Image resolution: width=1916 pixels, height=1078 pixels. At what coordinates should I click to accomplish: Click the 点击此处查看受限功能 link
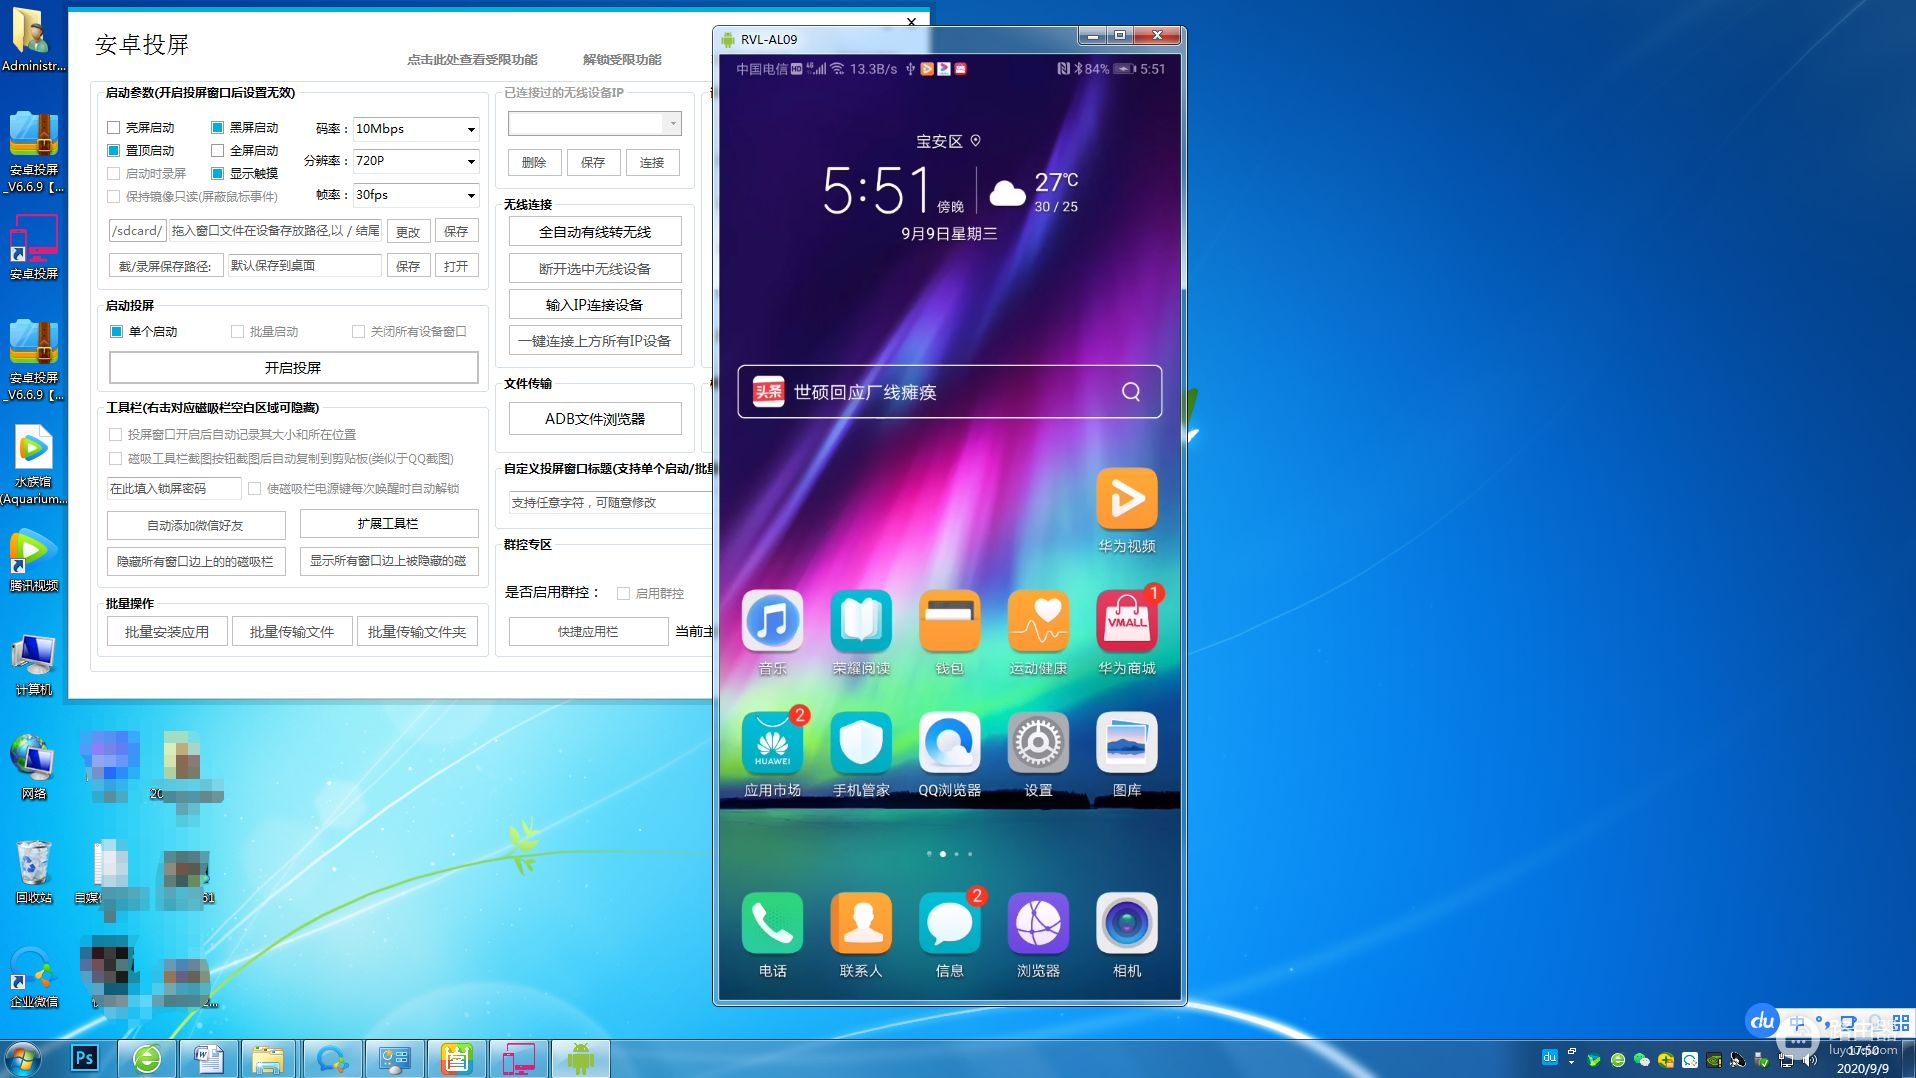point(472,60)
